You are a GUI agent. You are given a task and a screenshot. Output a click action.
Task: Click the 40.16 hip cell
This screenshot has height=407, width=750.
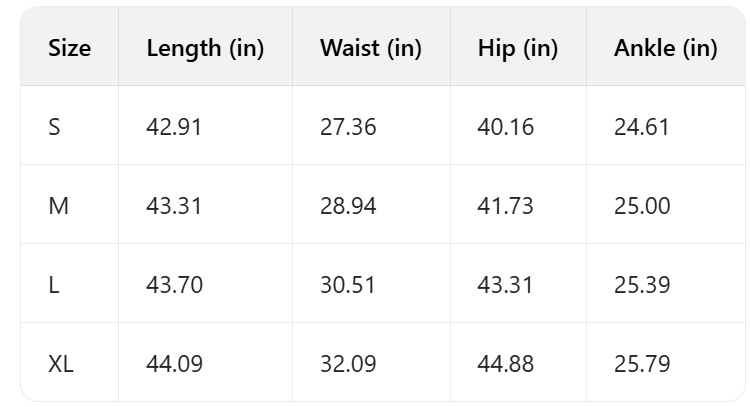tap(506, 127)
